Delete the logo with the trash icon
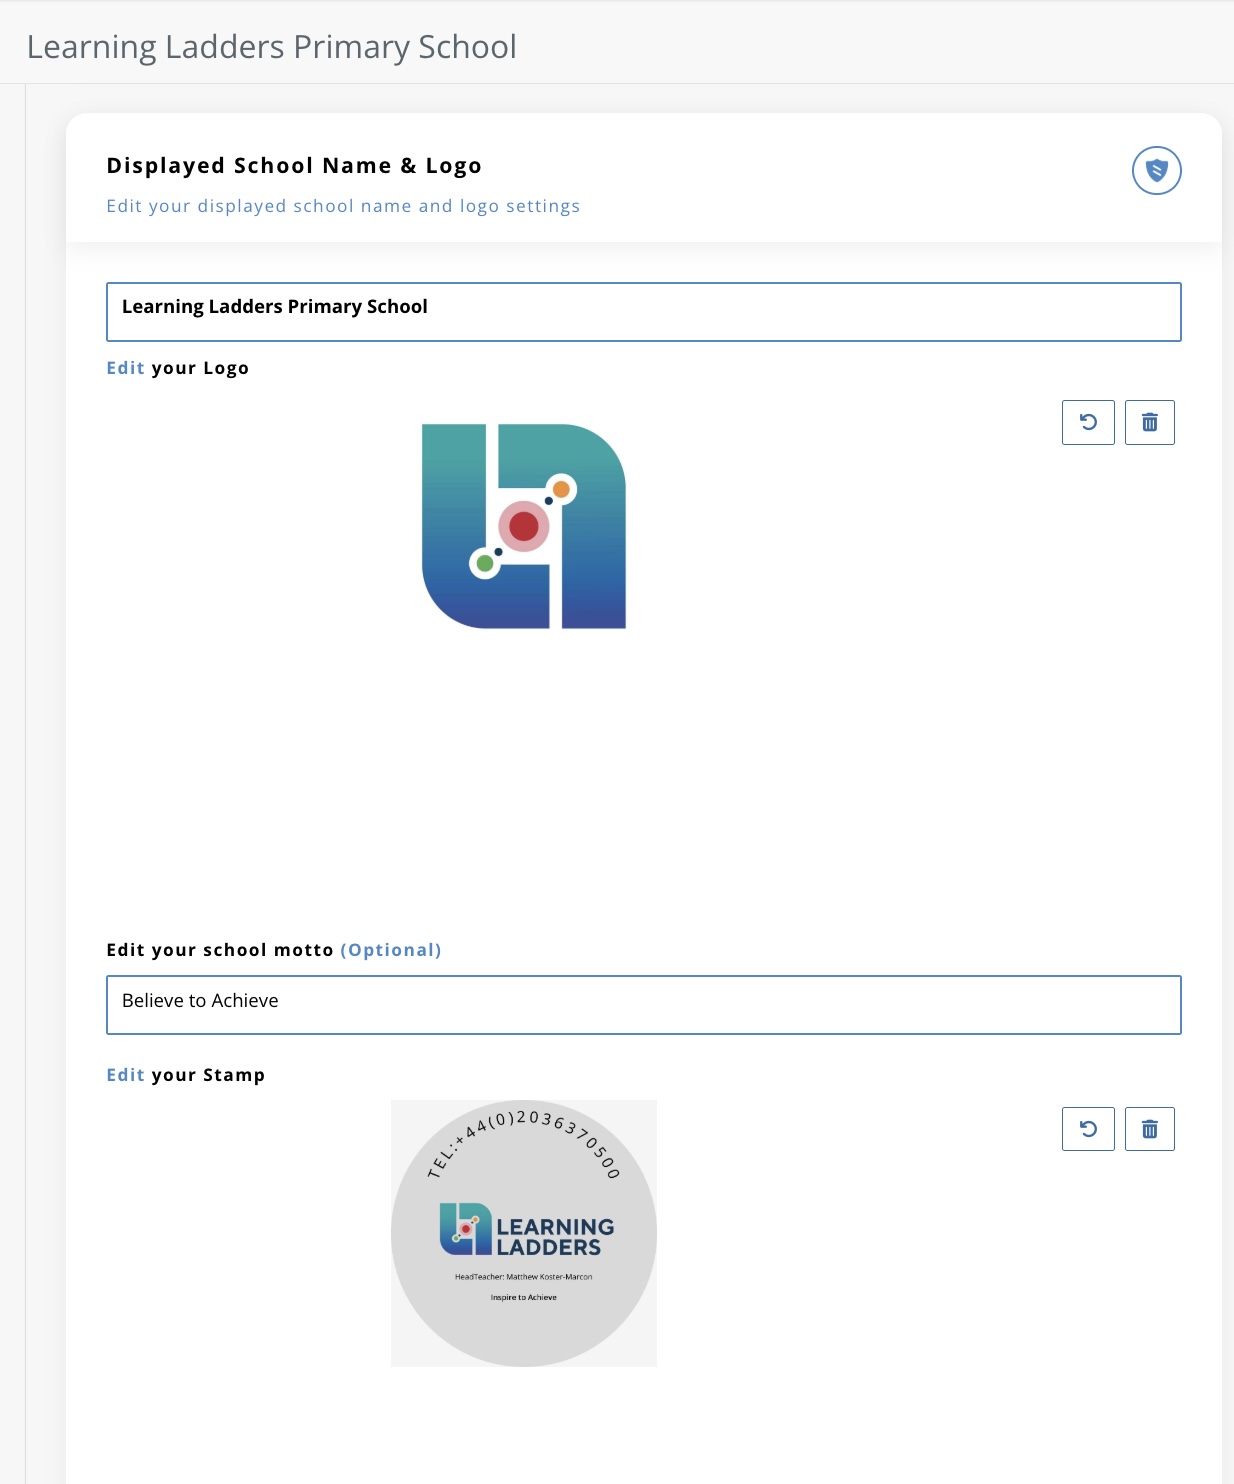The width and height of the screenshot is (1234, 1484). [1150, 422]
